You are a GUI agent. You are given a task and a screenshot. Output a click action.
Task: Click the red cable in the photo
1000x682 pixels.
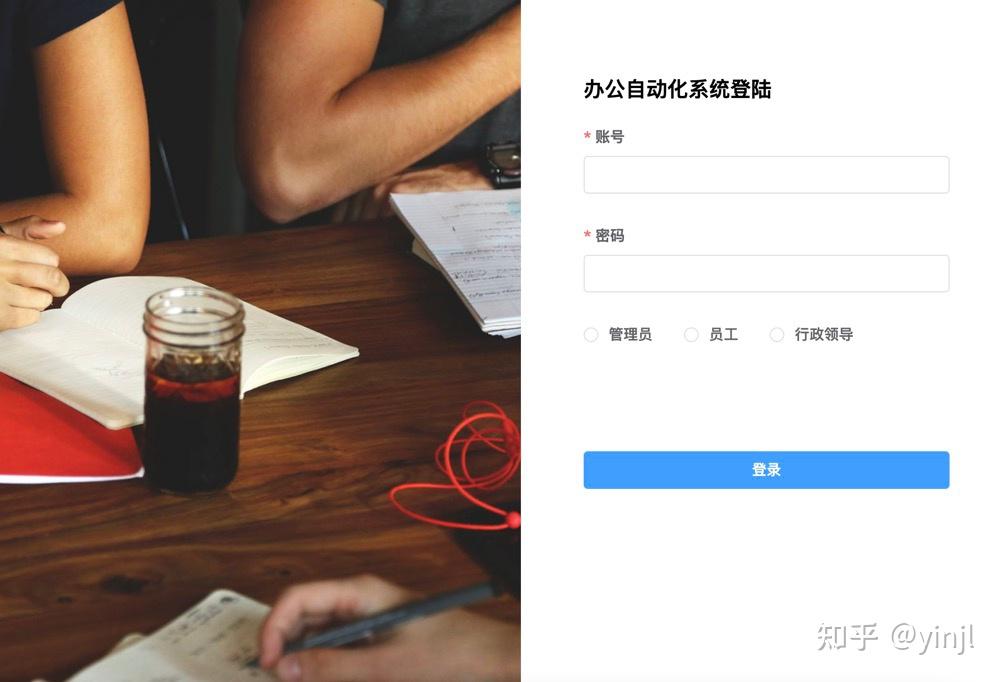tap(460, 468)
